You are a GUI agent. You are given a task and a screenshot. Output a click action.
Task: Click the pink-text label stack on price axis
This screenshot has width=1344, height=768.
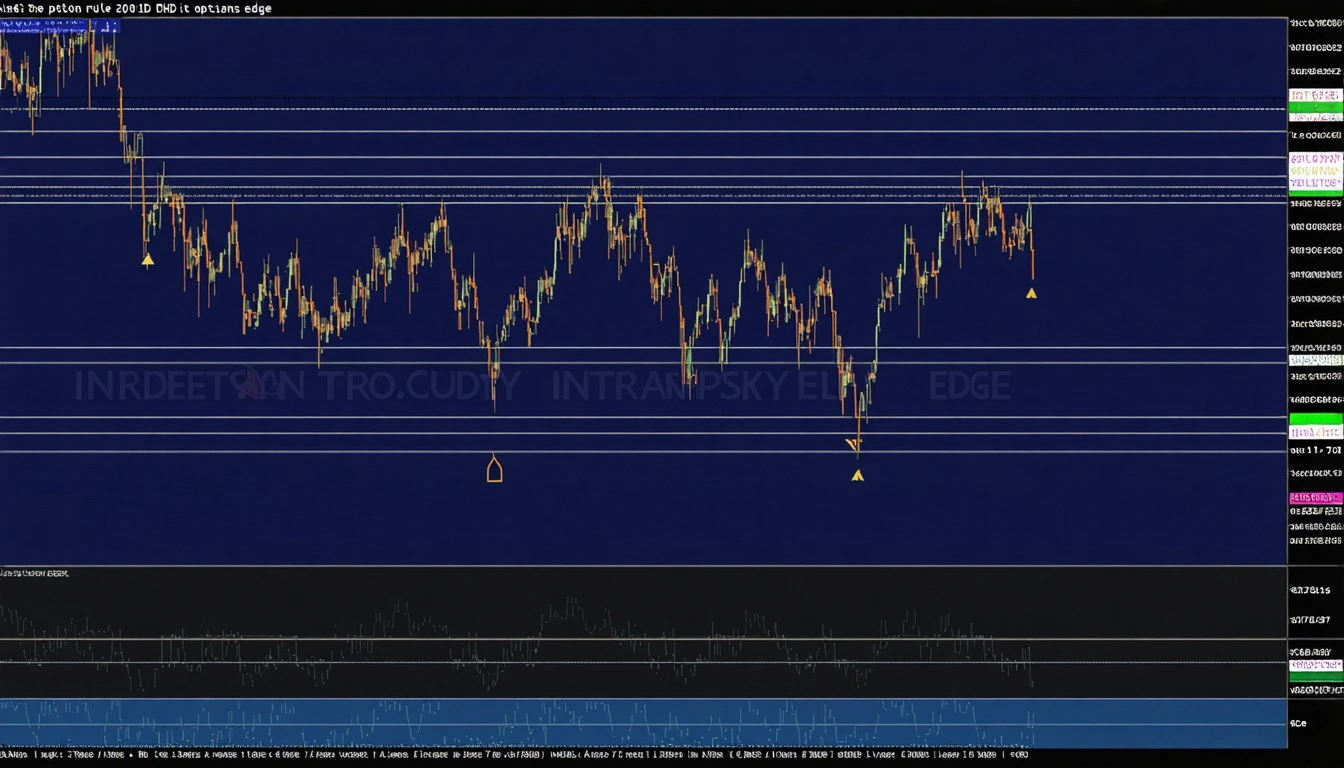tap(1315, 171)
